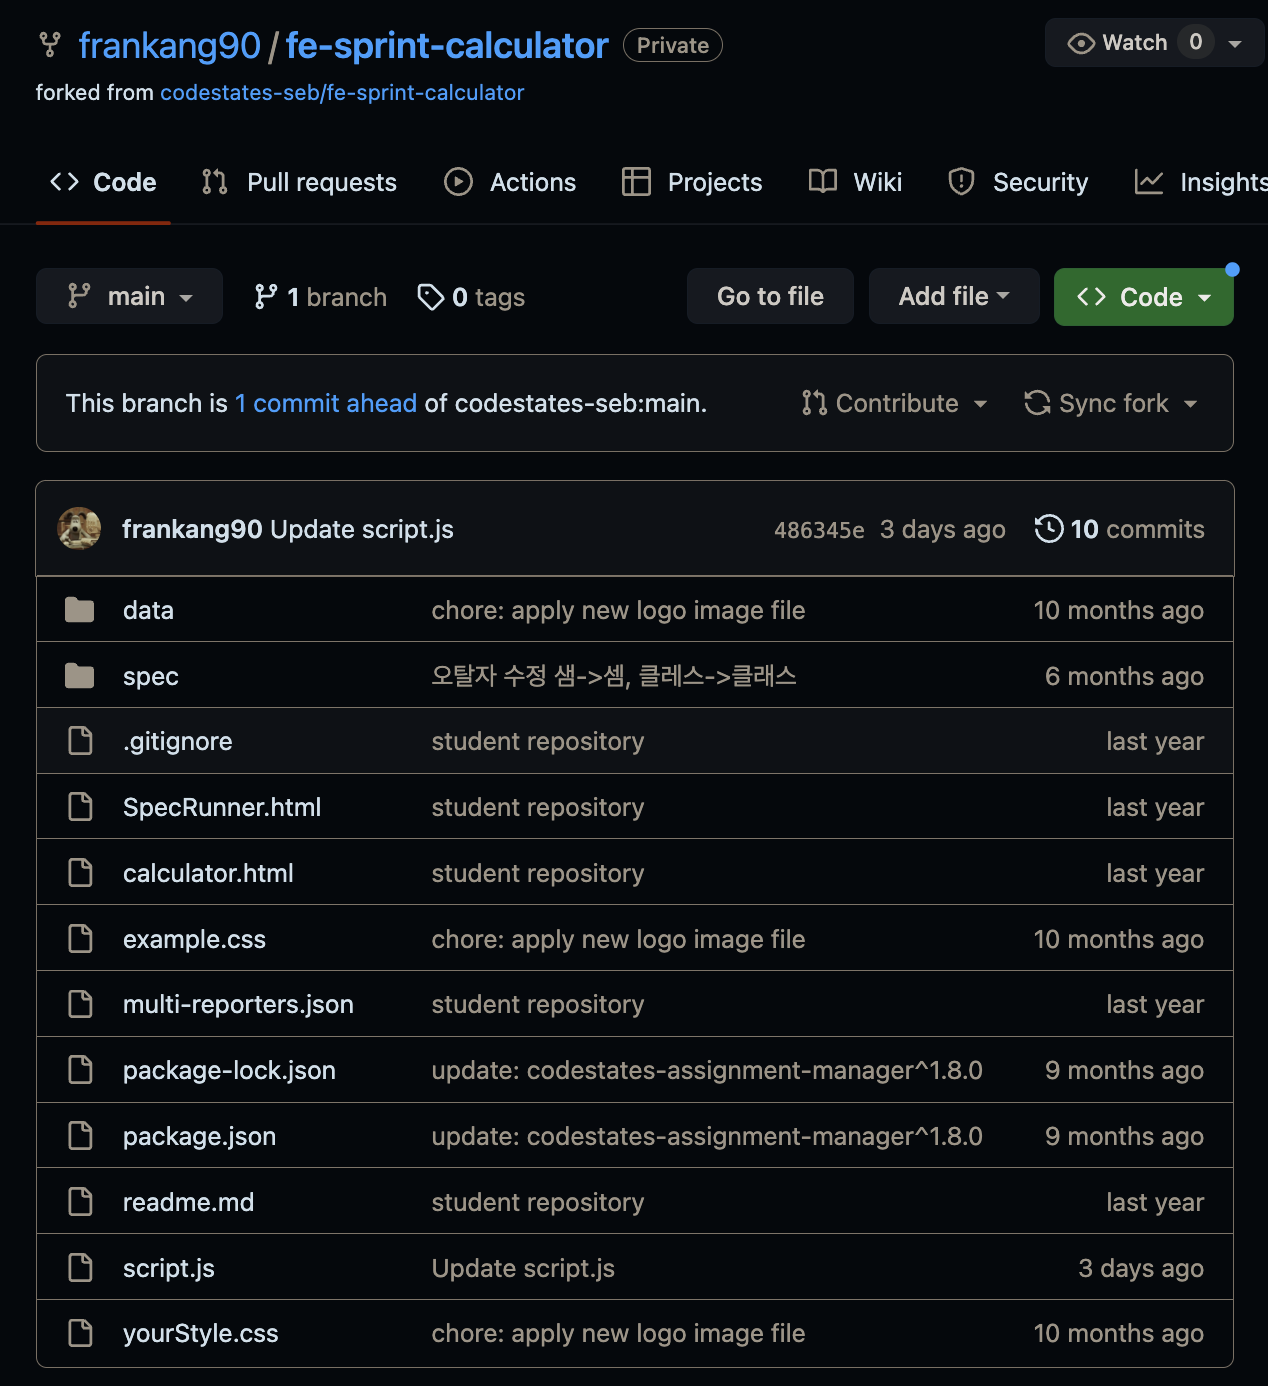Image resolution: width=1268 pixels, height=1386 pixels.
Task: Open the Projects tab
Action: click(692, 182)
